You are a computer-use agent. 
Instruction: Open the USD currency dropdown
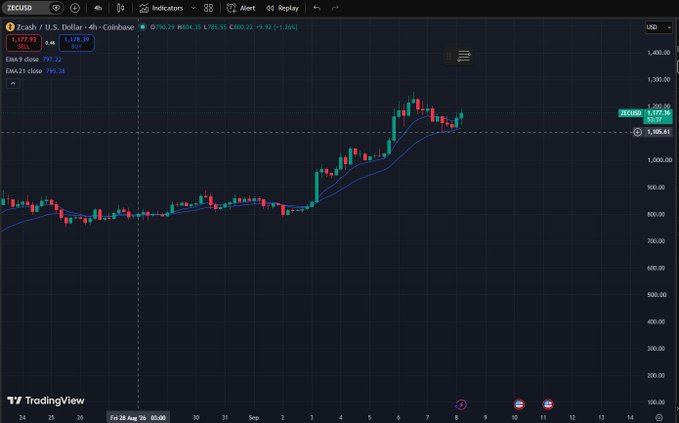tap(658, 27)
